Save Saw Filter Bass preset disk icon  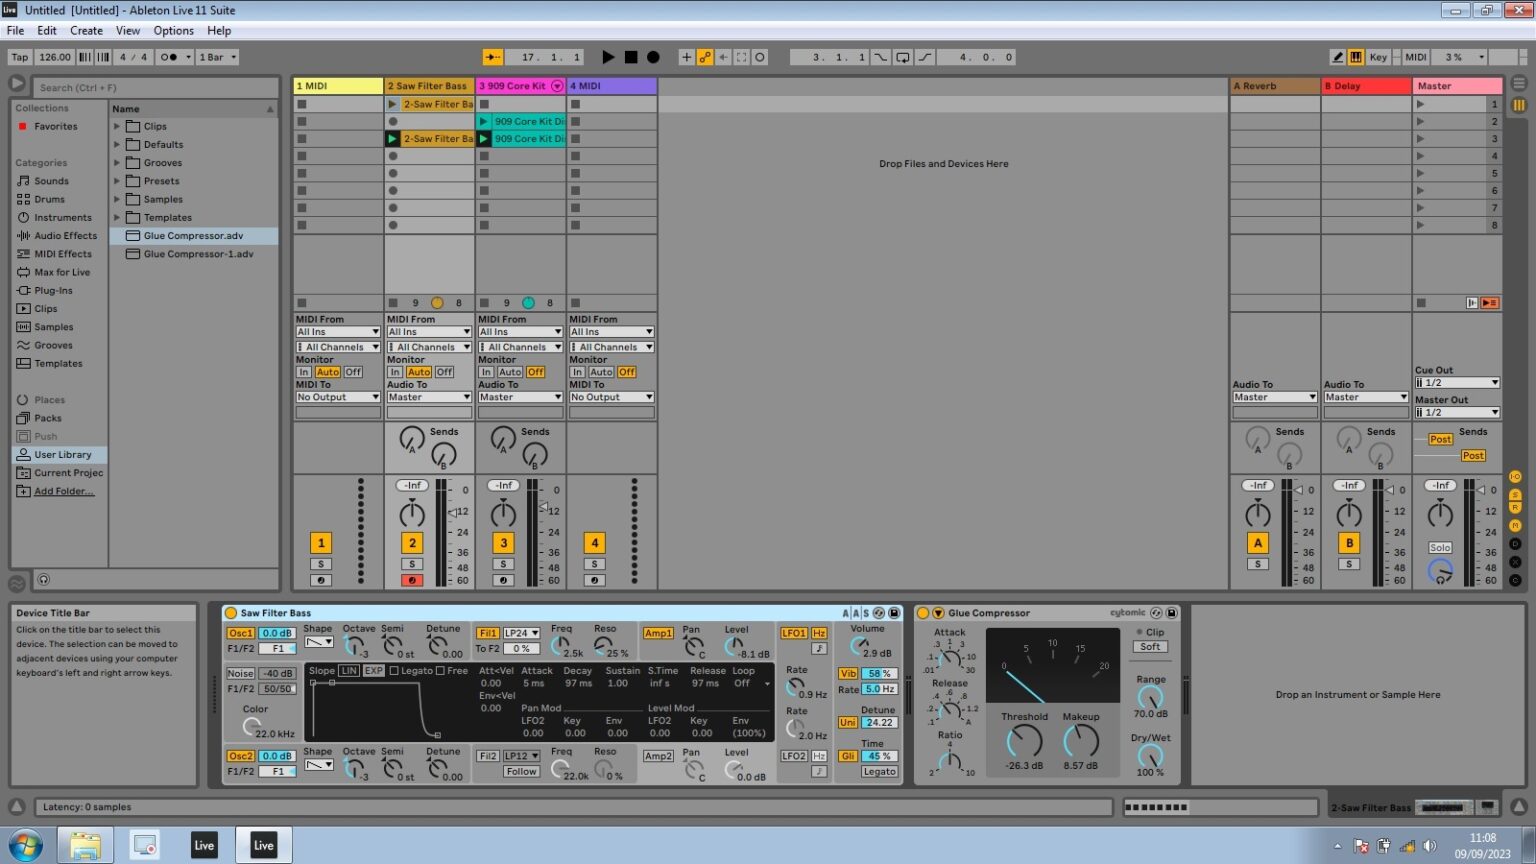point(894,613)
